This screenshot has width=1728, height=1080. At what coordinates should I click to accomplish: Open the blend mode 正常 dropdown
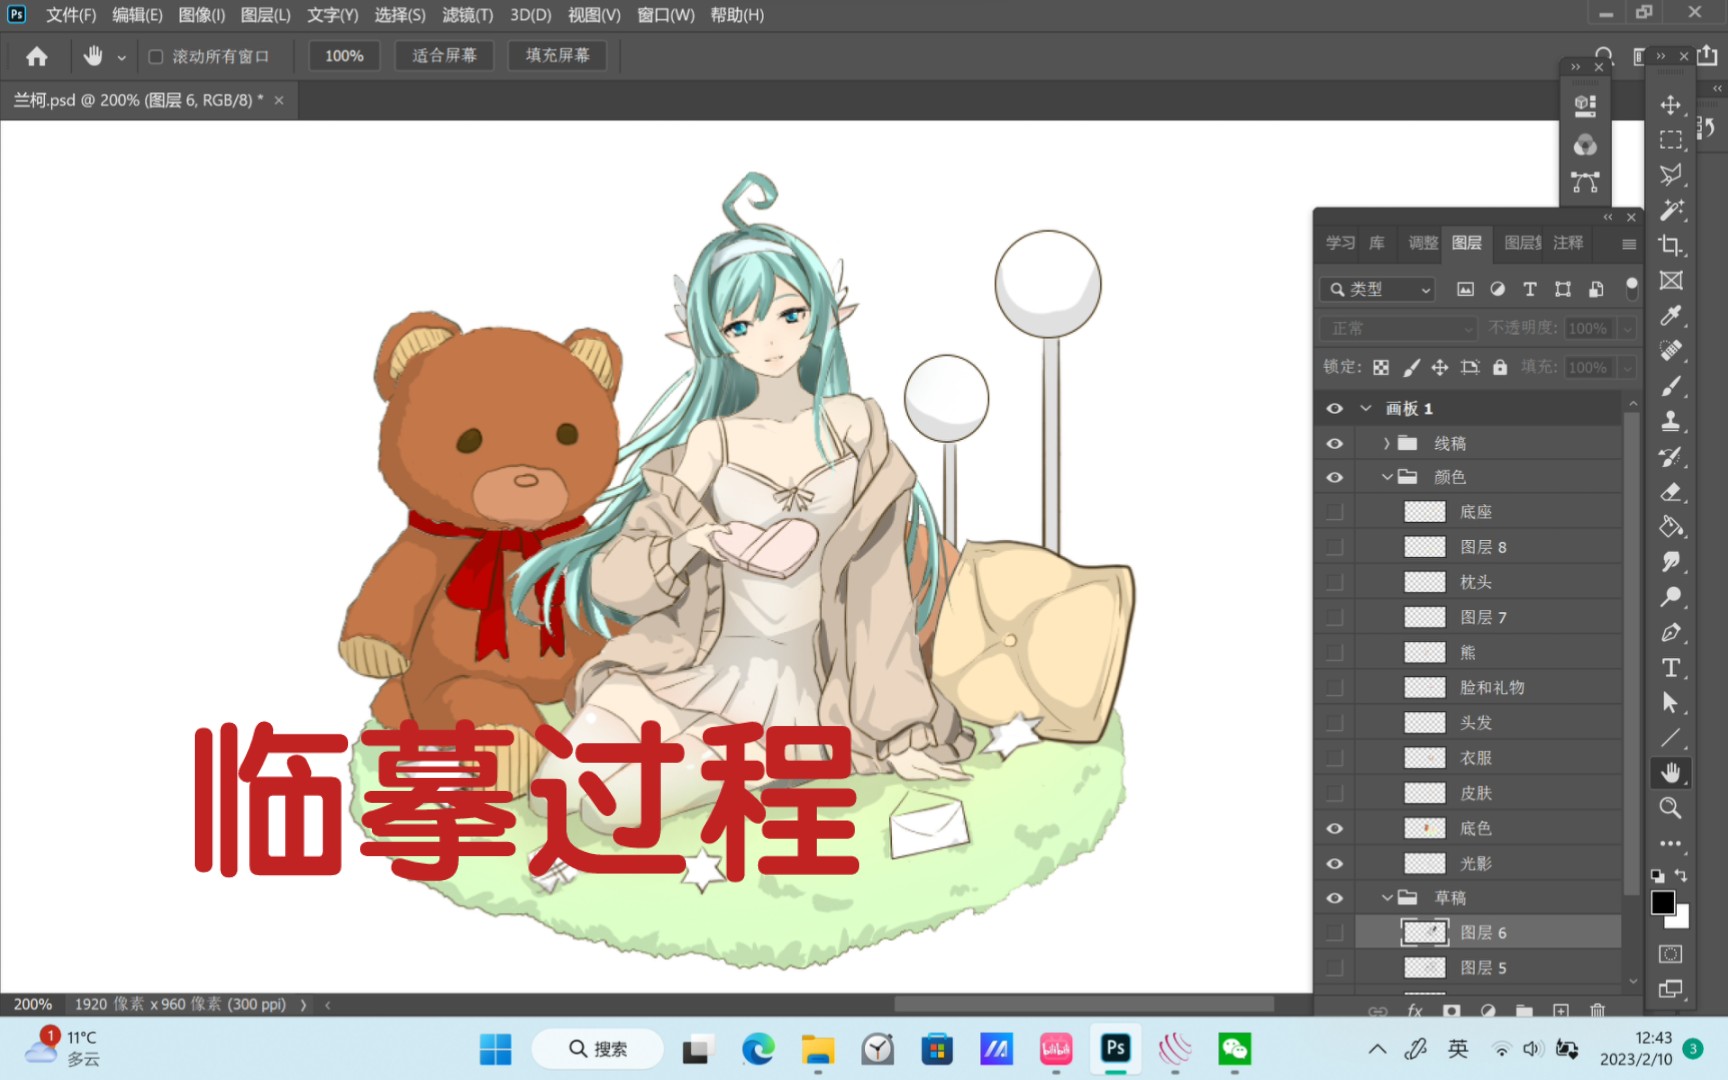(1398, 328)
